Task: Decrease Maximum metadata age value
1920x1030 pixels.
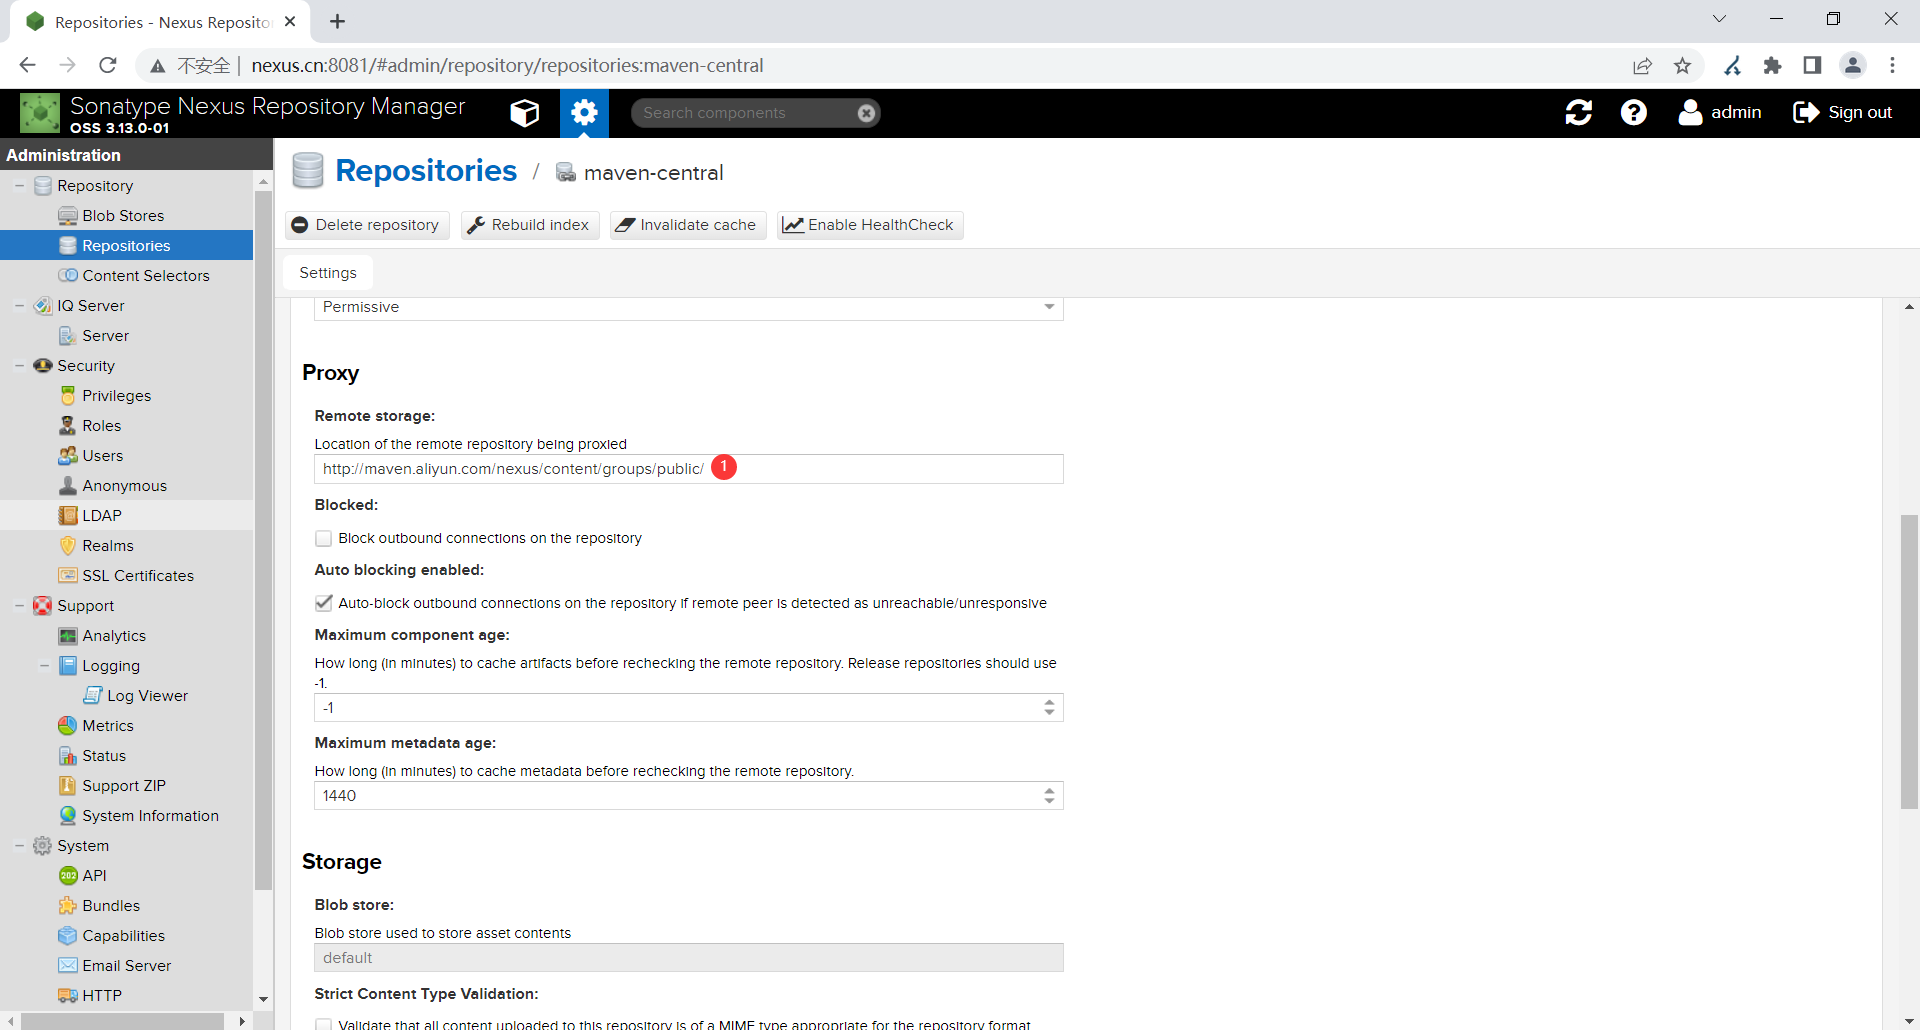Action: tap(1049, 801)
